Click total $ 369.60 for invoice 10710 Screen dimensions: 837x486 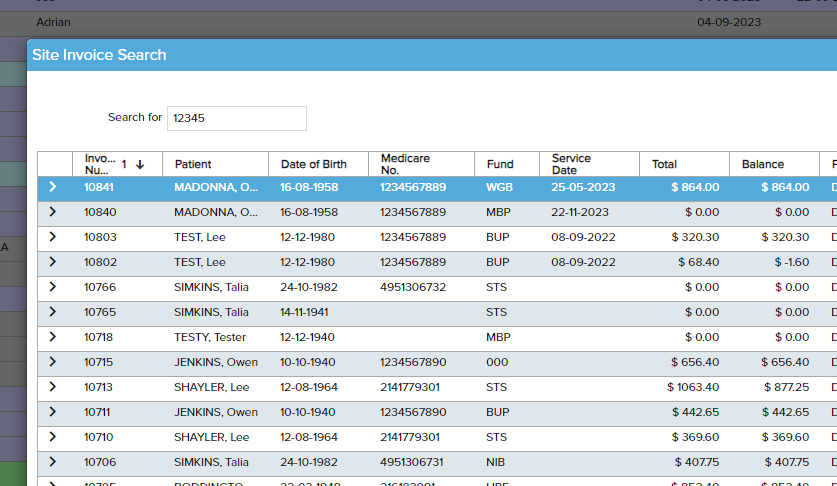point(695,437)
